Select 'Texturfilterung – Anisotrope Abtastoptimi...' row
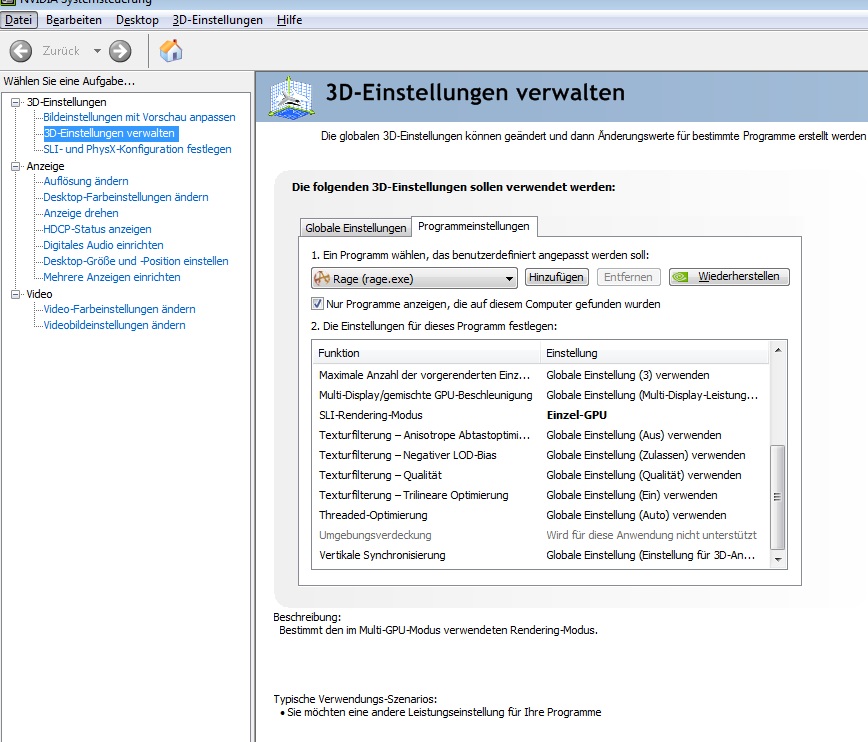The image size is (868, 742). point(541,435)
